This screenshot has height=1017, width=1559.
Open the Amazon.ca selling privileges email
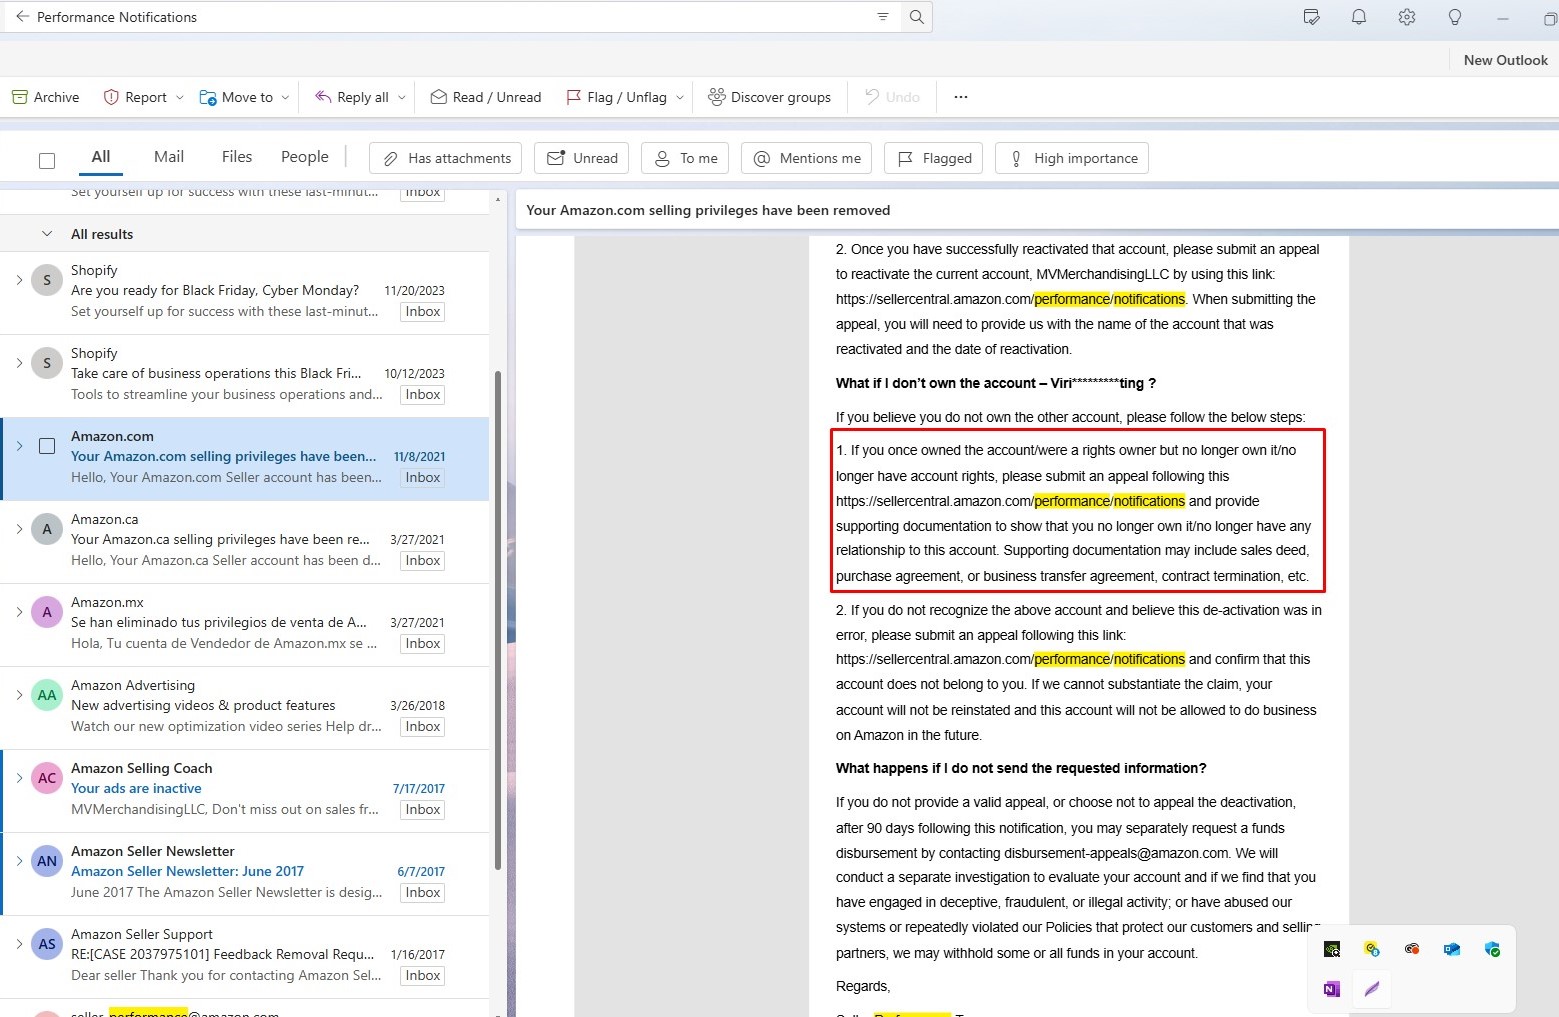pyautogui.click(x=245, y=541)
